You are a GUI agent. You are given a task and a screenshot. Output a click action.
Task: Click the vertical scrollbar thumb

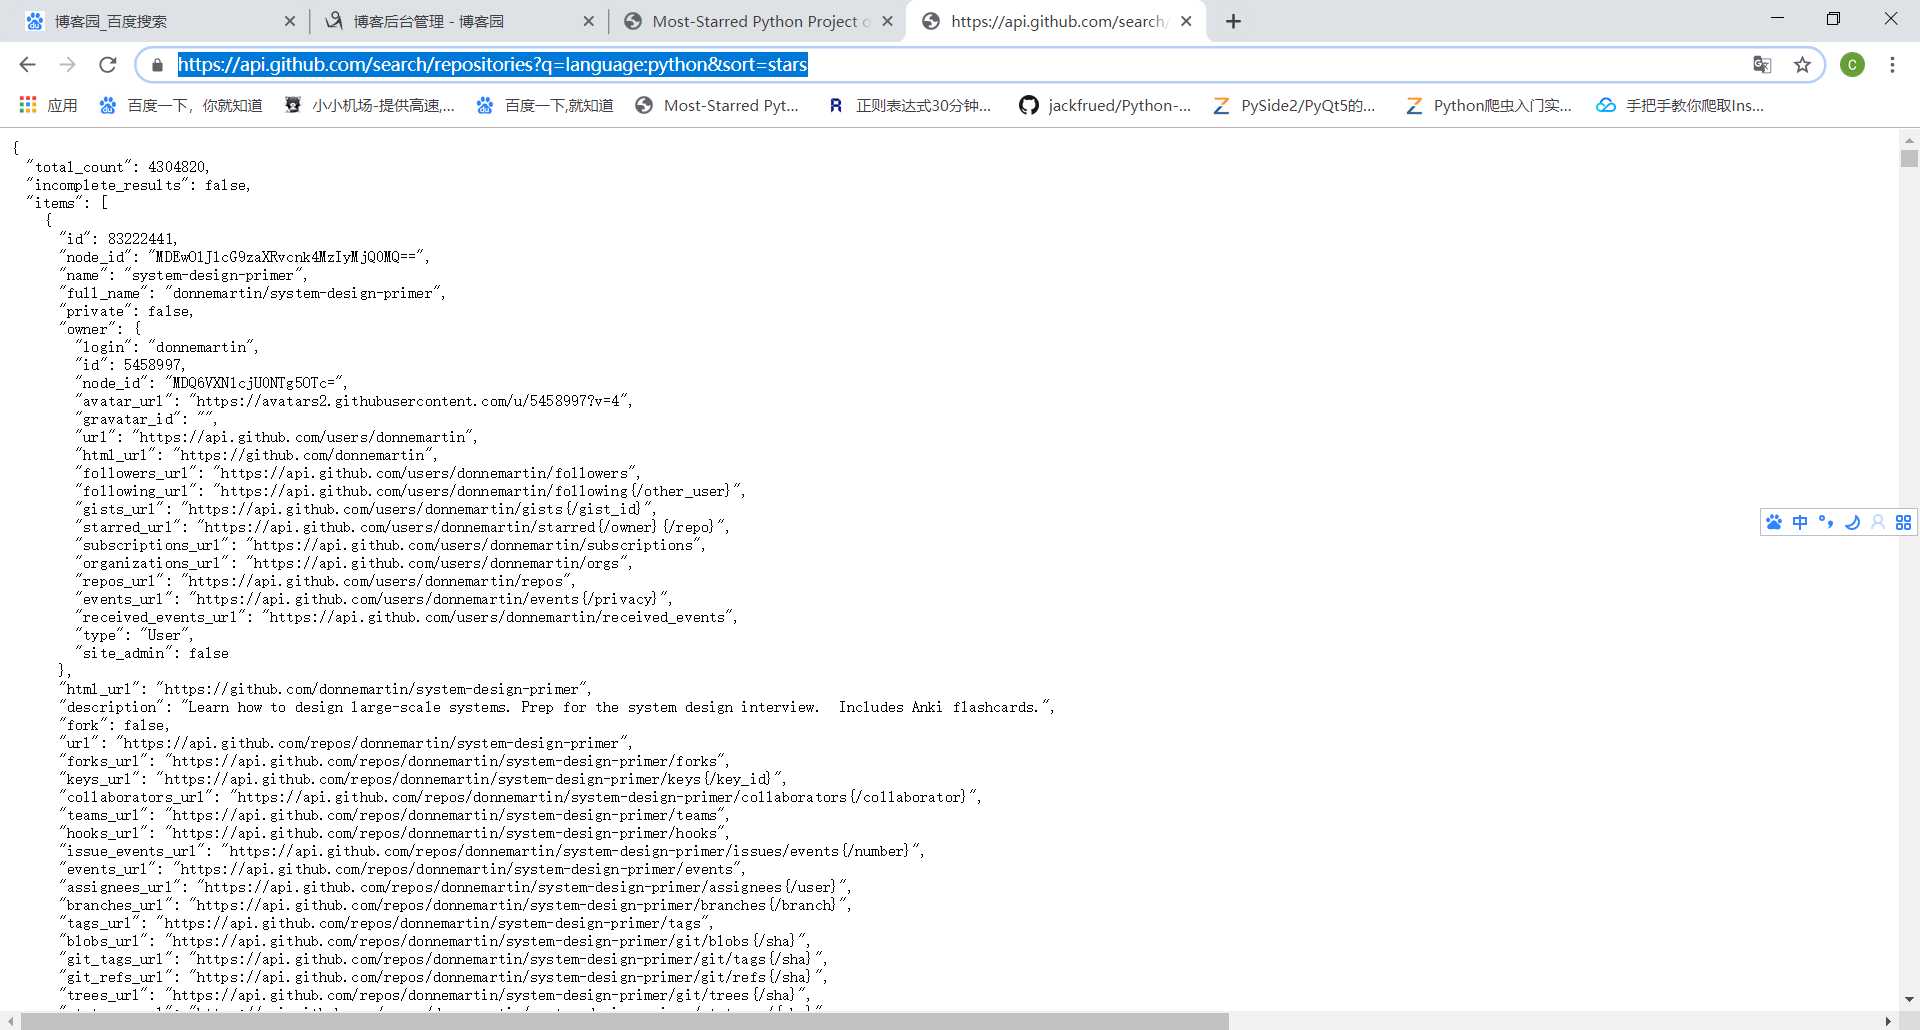(x=1909, y=159)
